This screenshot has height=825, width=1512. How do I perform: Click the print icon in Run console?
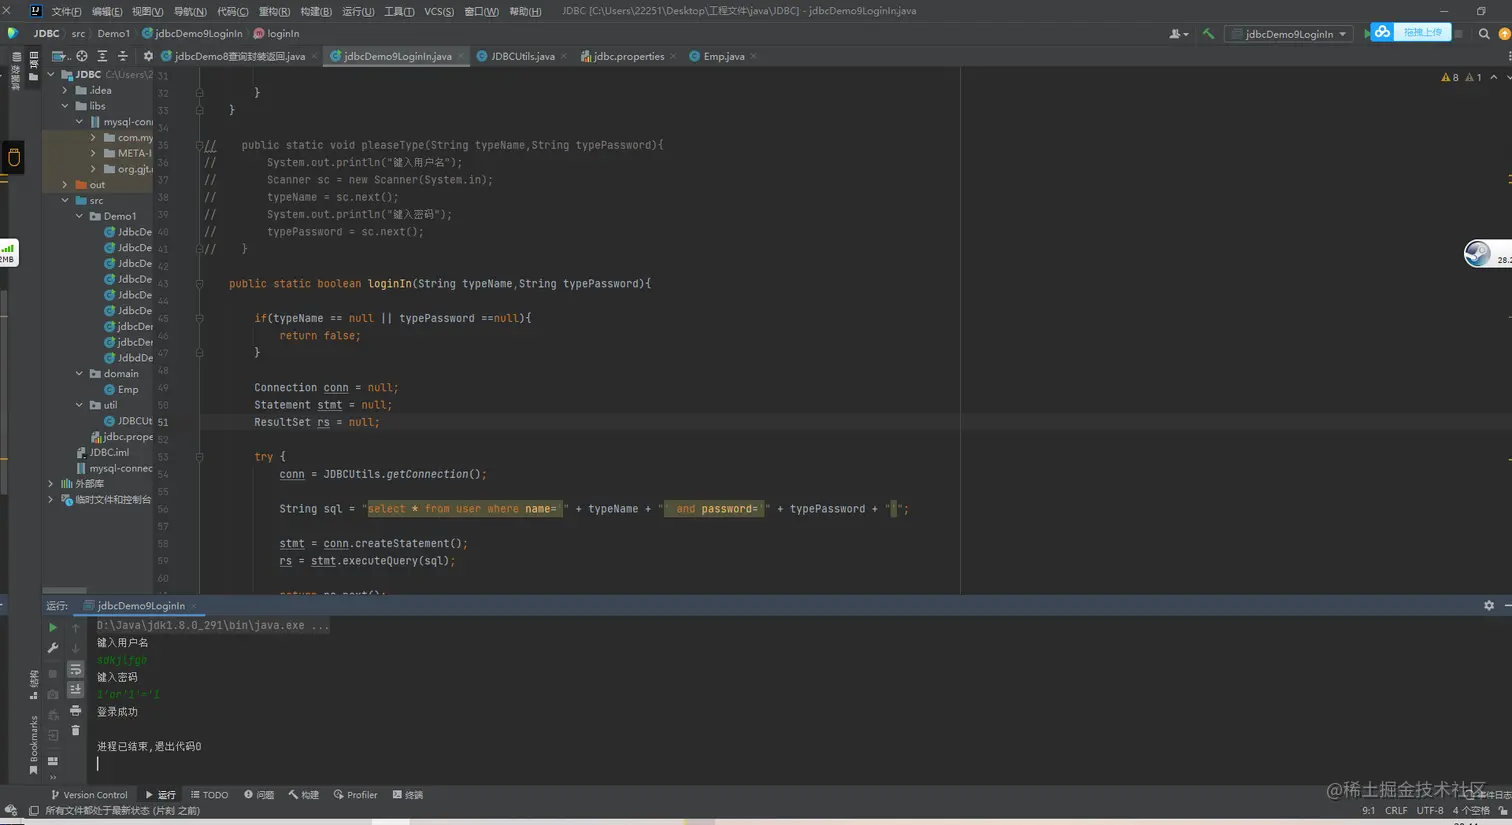75,711
